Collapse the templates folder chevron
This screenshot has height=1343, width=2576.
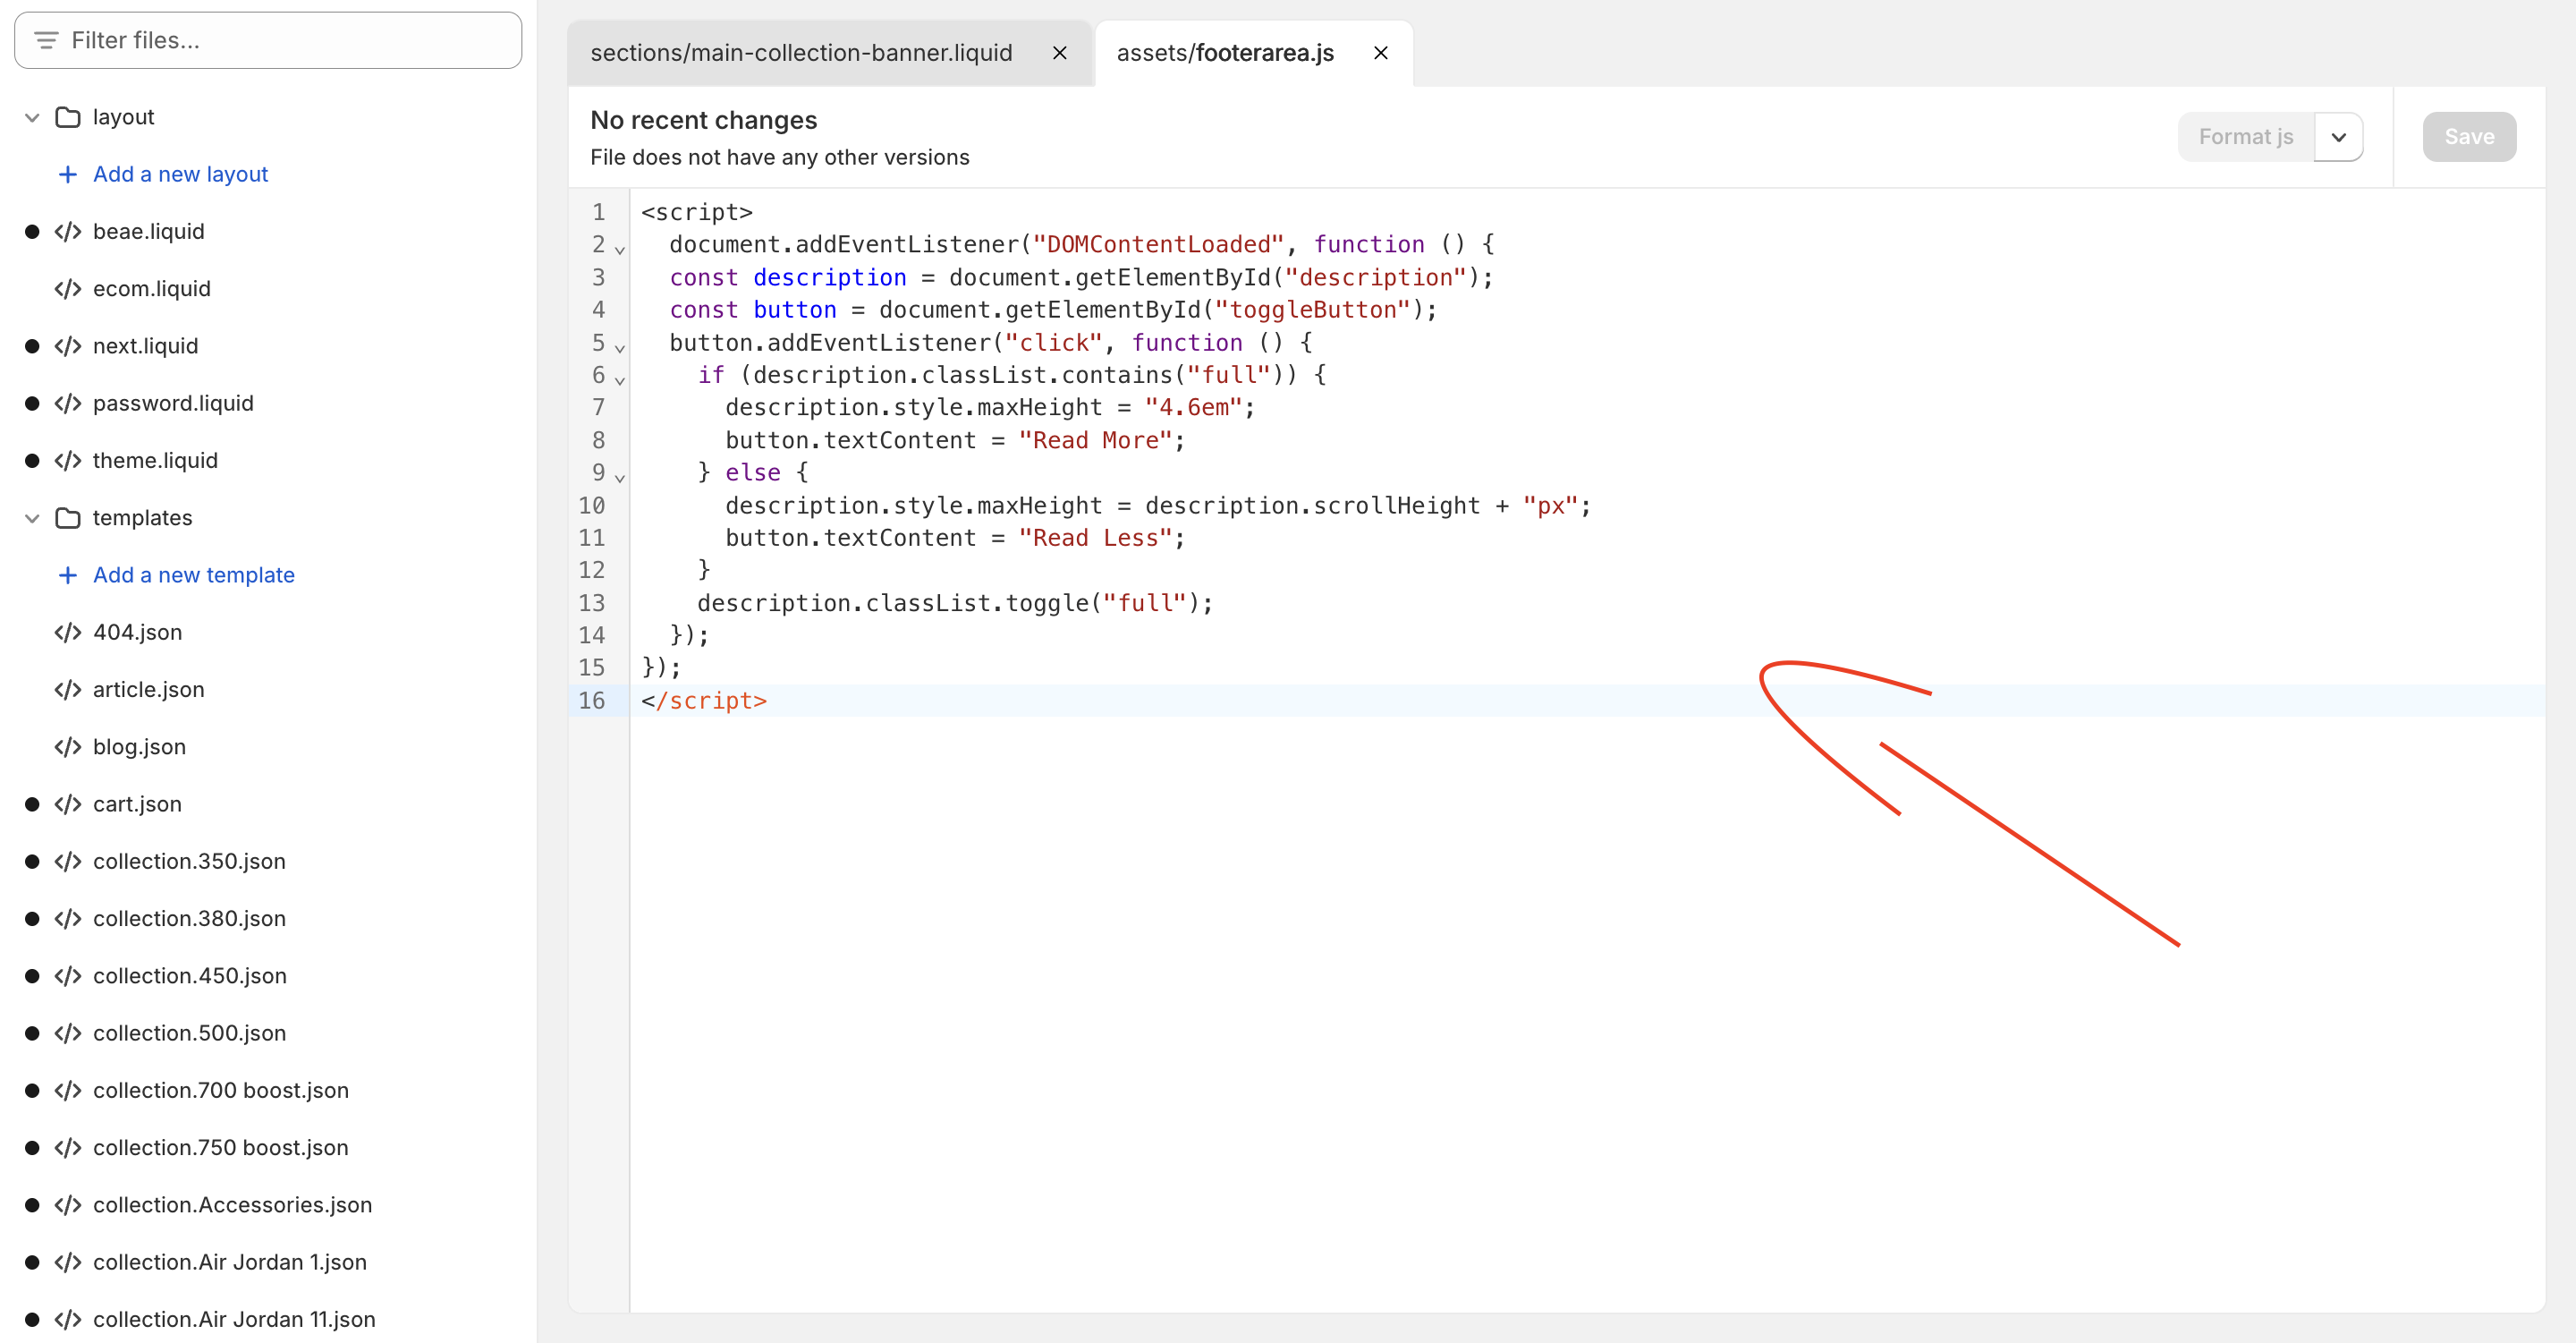32,518
